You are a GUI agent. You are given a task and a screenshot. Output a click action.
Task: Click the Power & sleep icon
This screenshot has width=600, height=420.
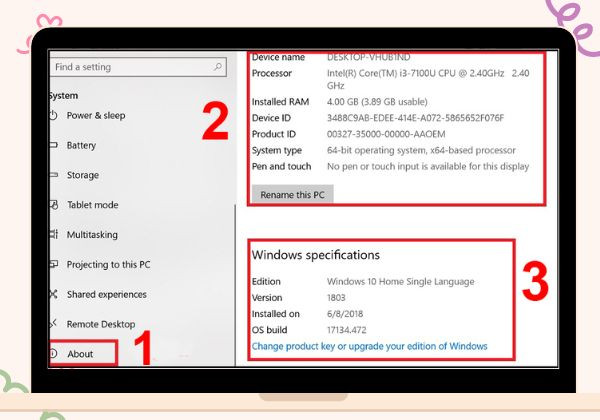pyautogui.click(x=53, y=115)
